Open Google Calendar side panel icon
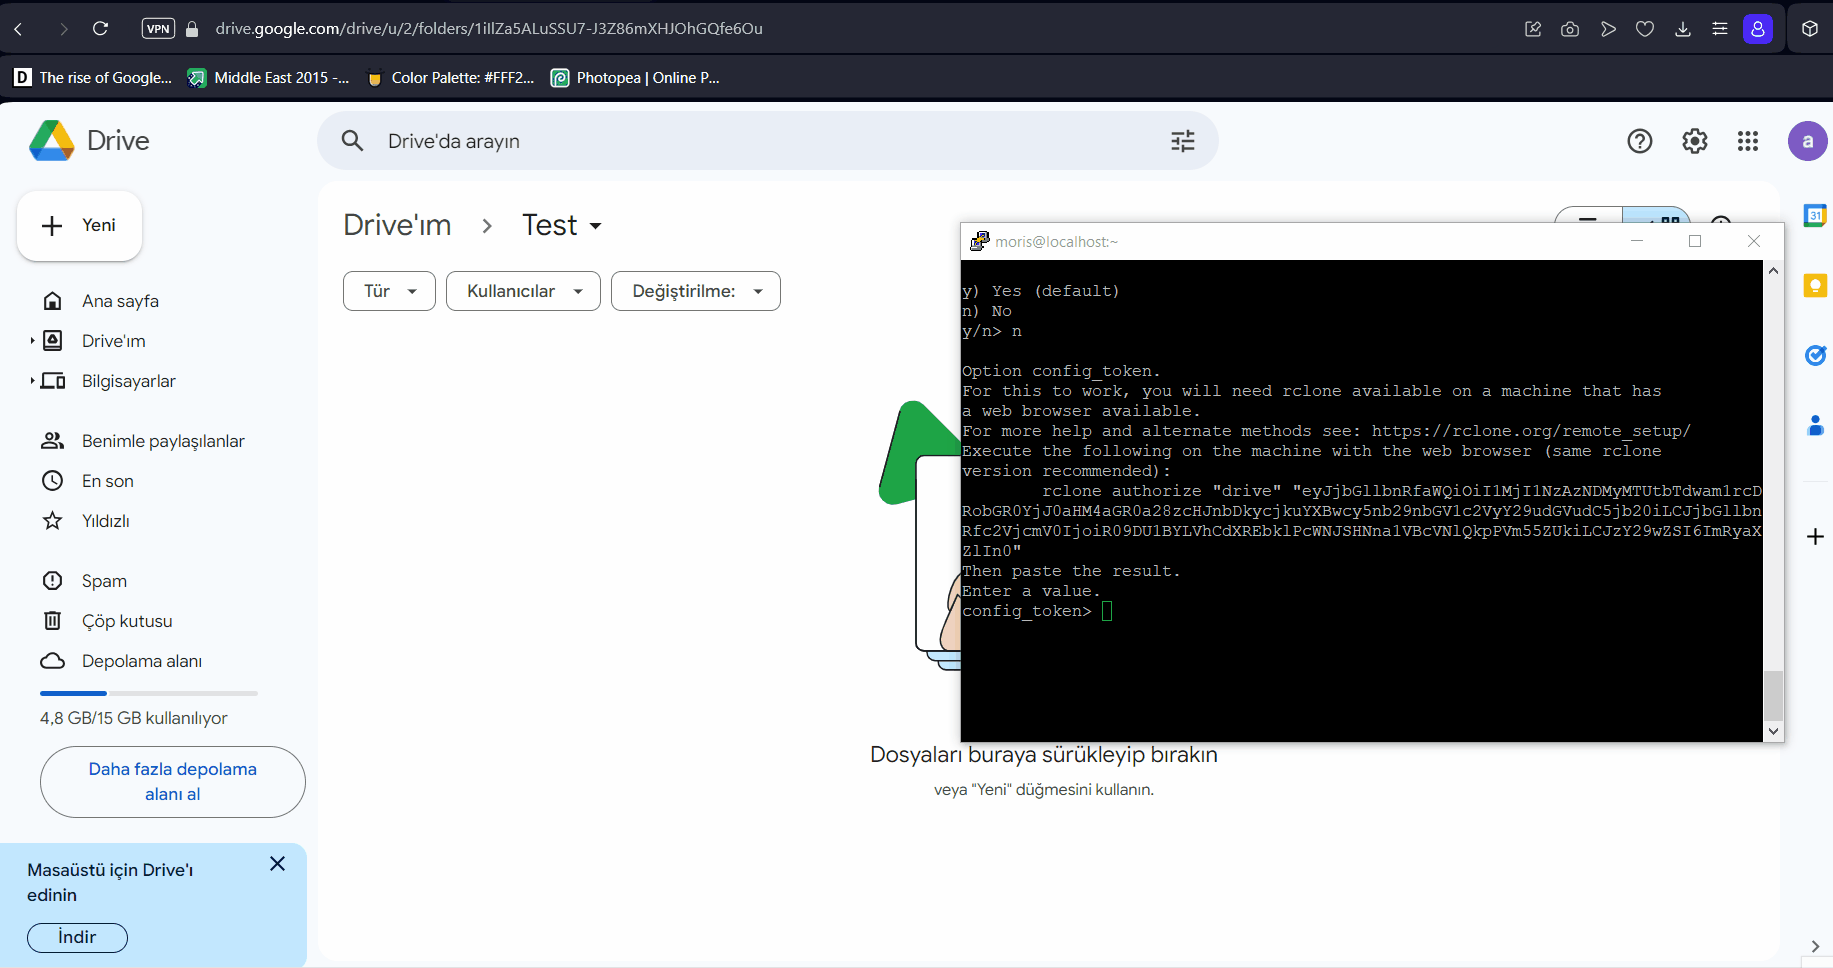 1814,216
